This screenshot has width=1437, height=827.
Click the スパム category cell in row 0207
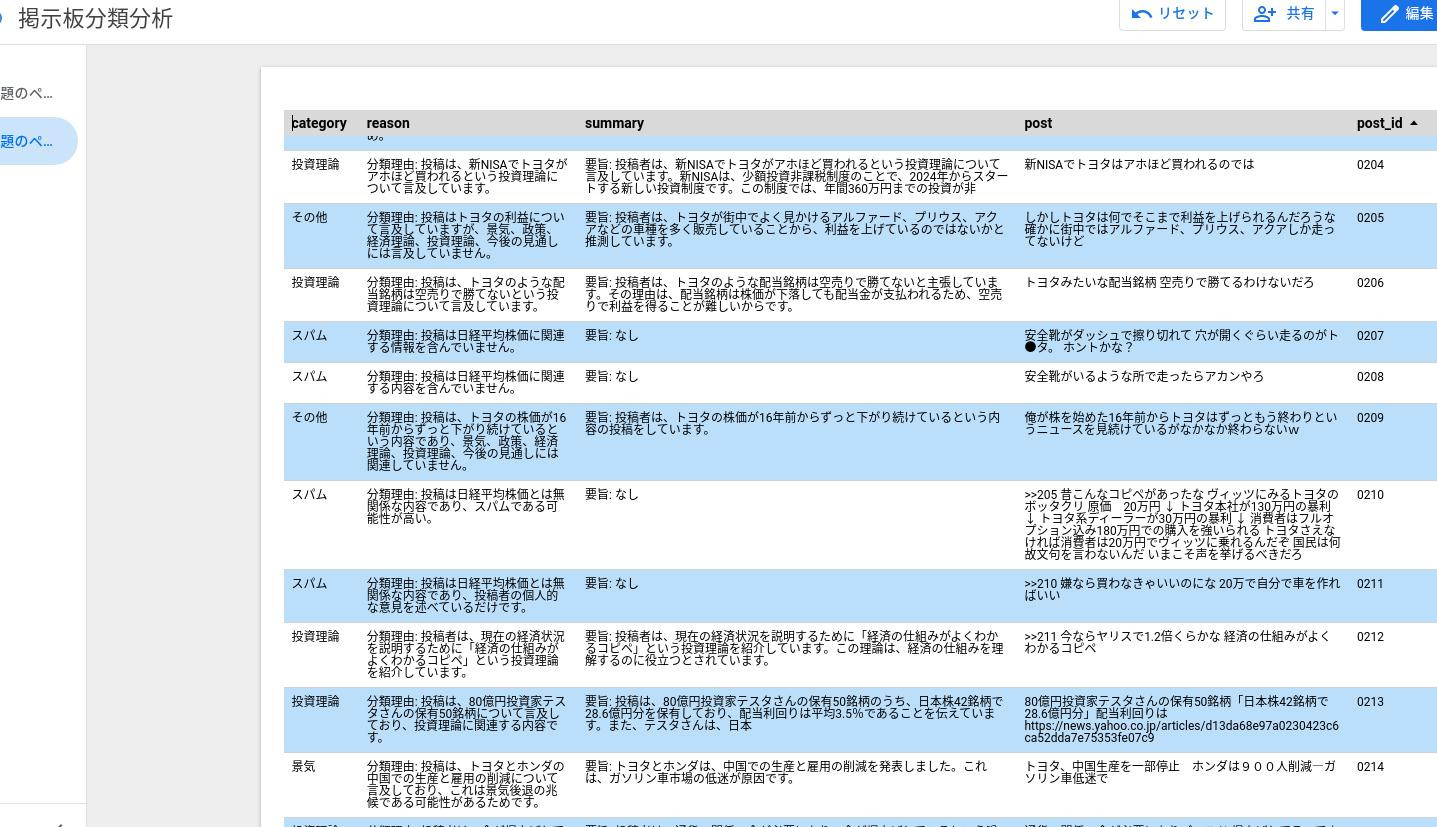pyautogui.click(x=309, y=335)
